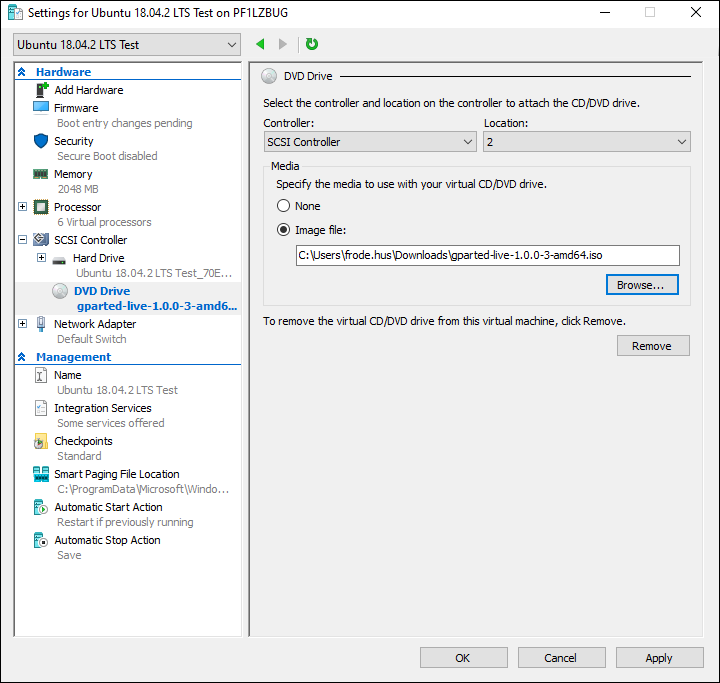Image resolution: width=720 pixels, height=683 pixels.
Task: Close the settings window
Action: (696, 12)
